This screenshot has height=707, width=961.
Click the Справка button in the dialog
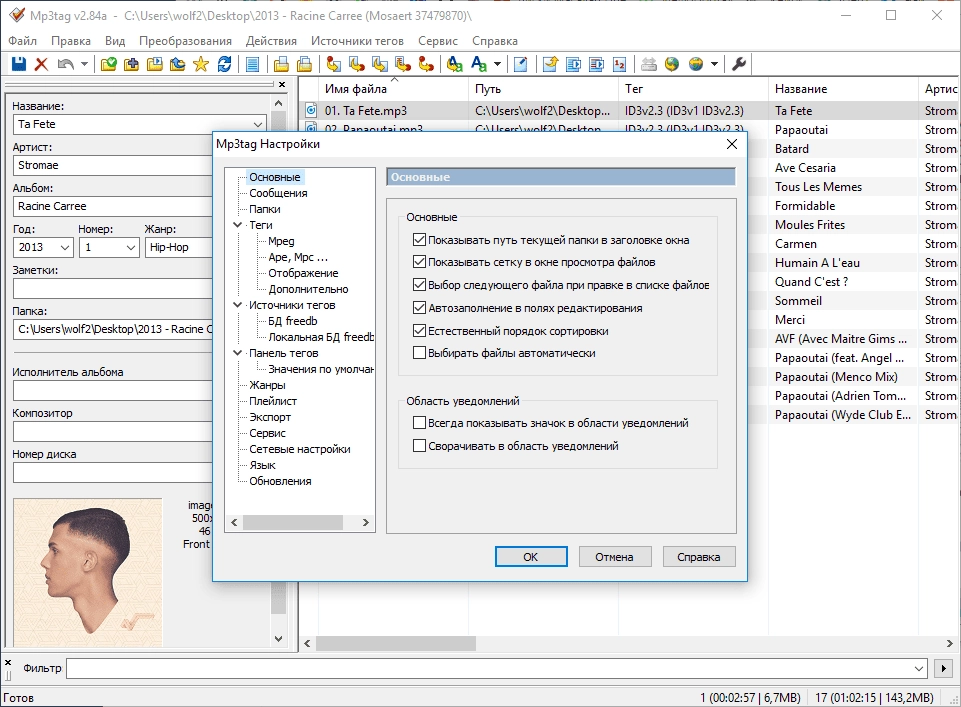click(x=699, y=557)
